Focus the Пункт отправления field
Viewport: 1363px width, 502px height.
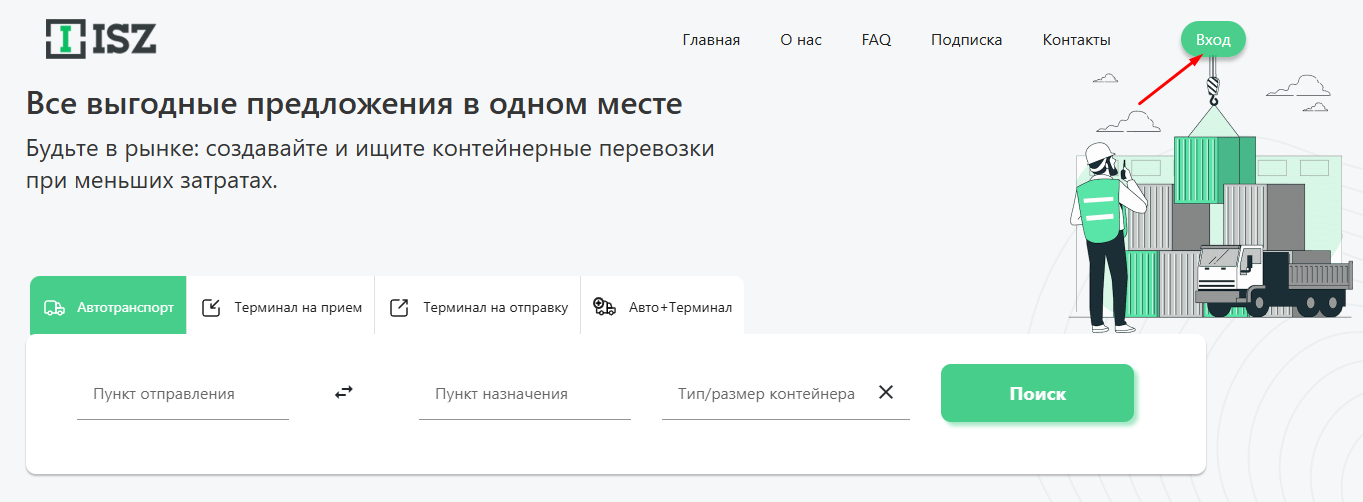pyautogui.click(x=183, y=394)
